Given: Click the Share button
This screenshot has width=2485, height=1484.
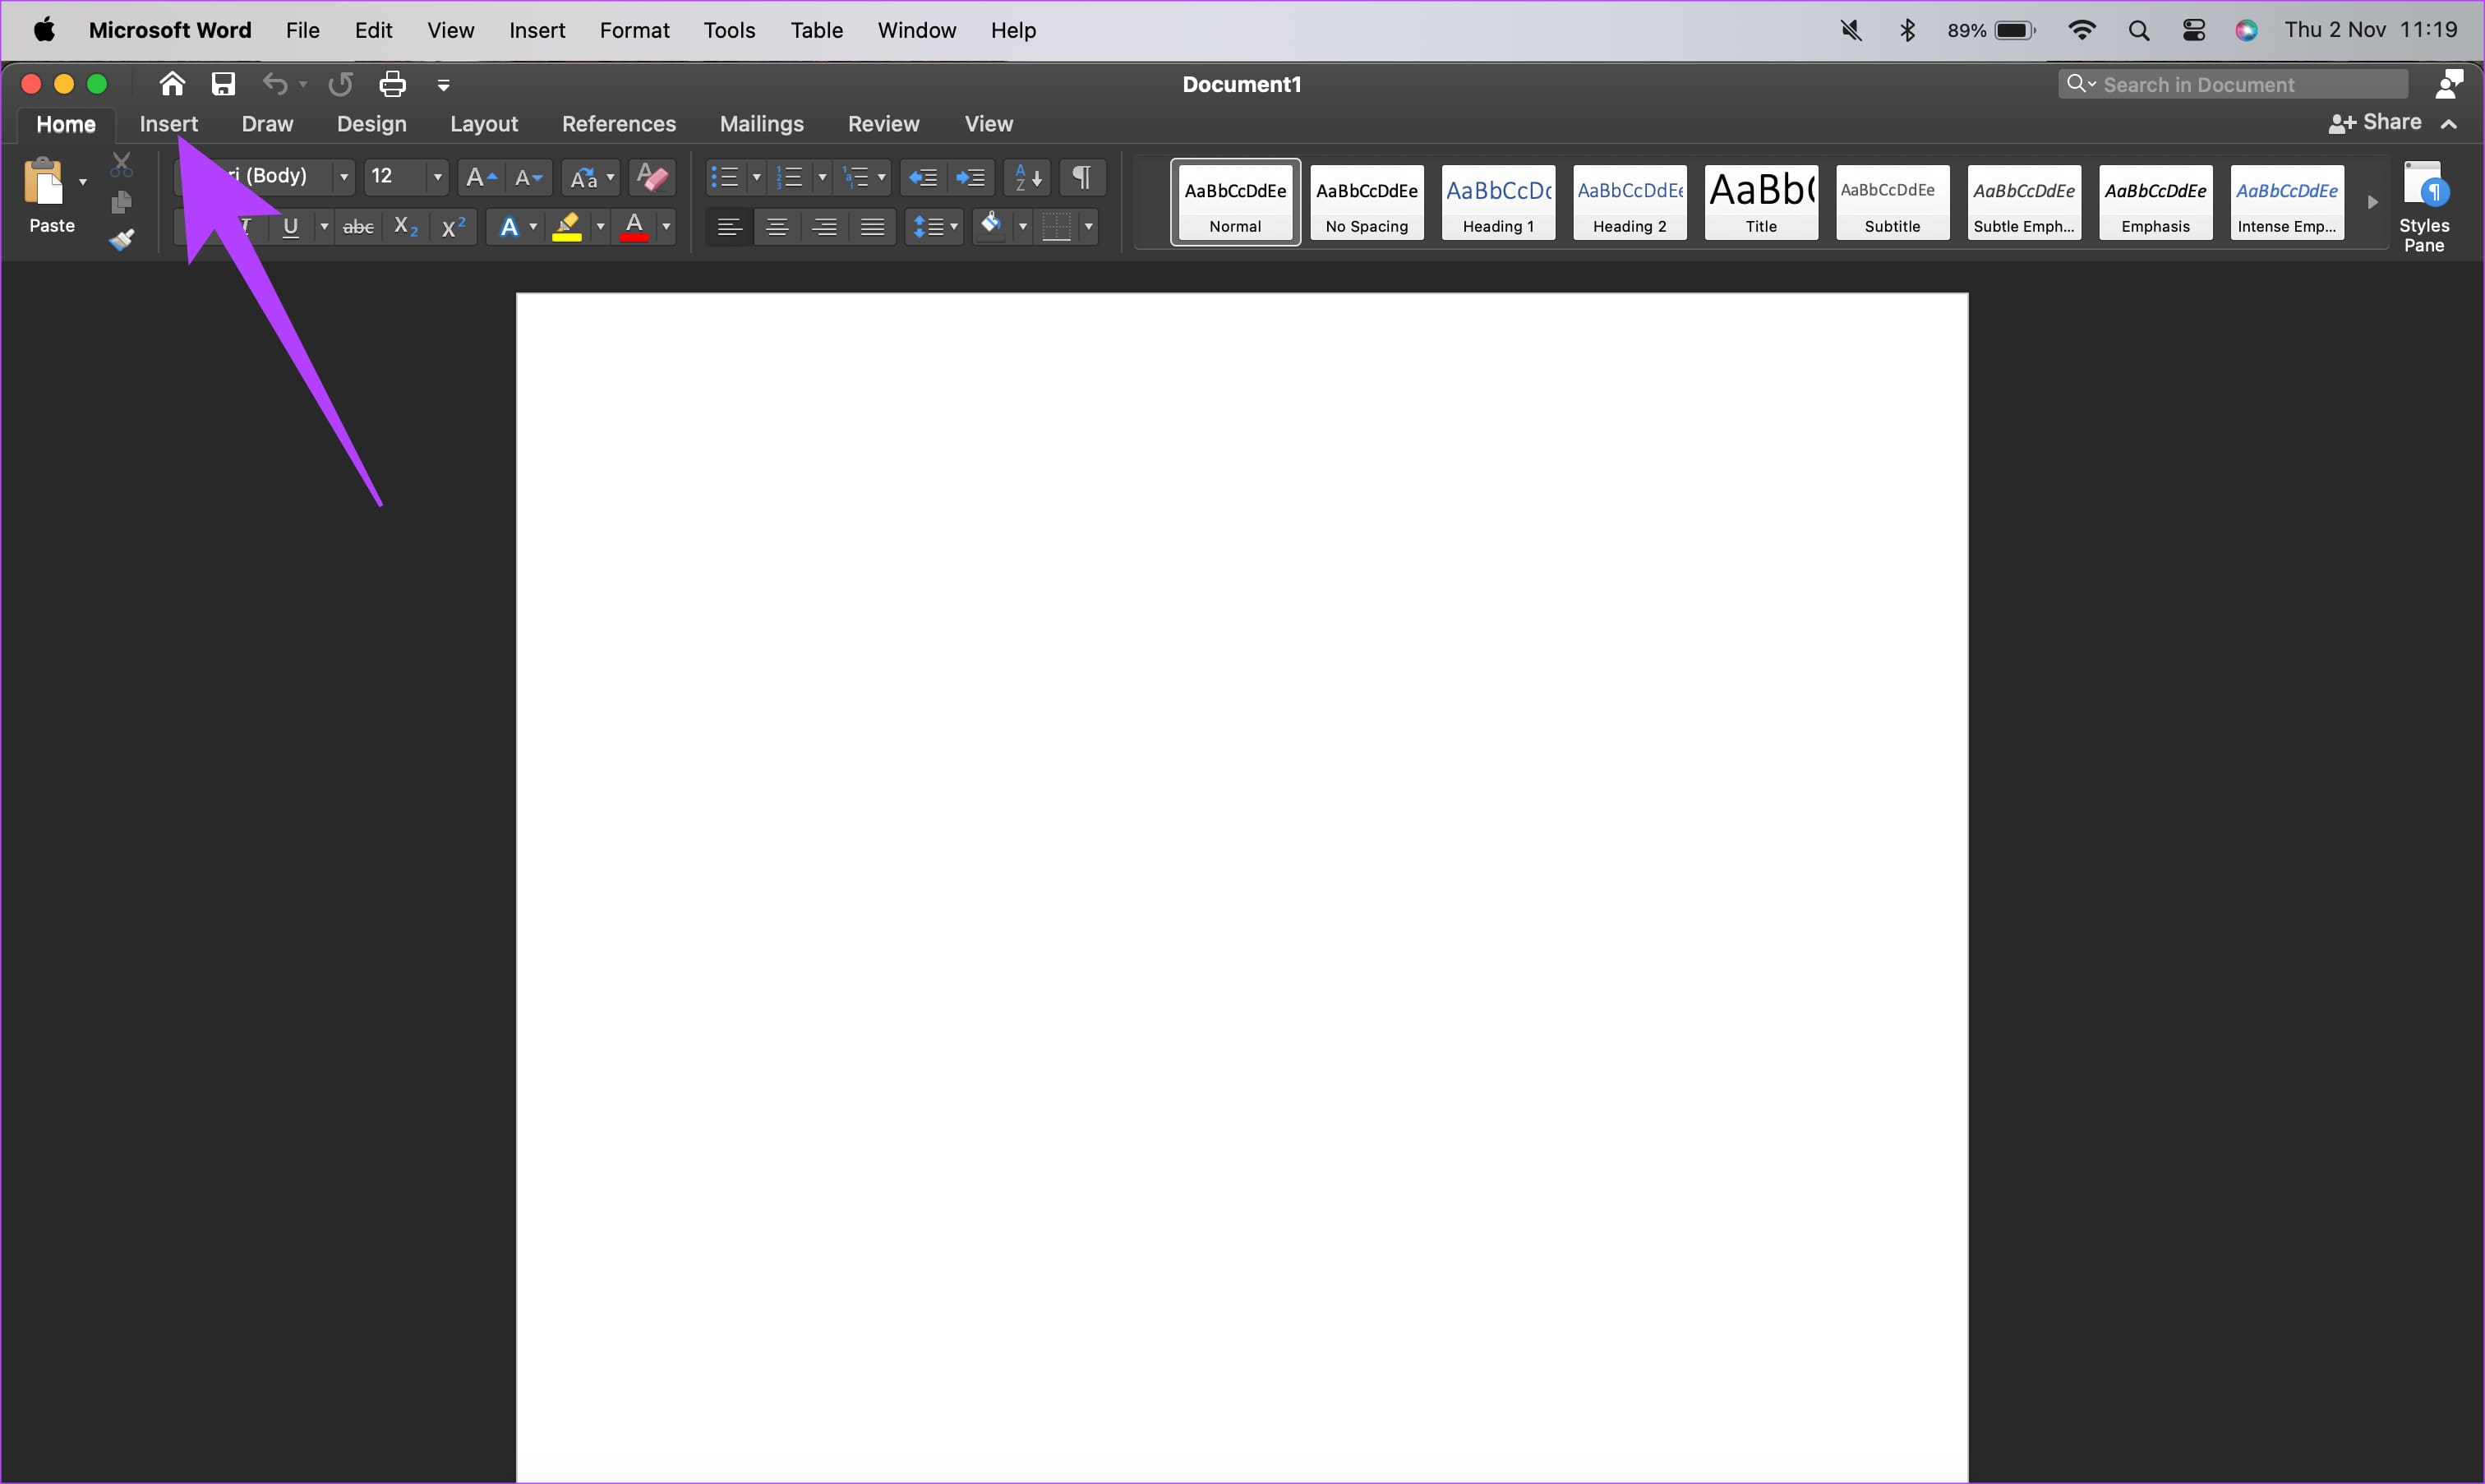Looking at the screenshot, I should point(2377,123).
